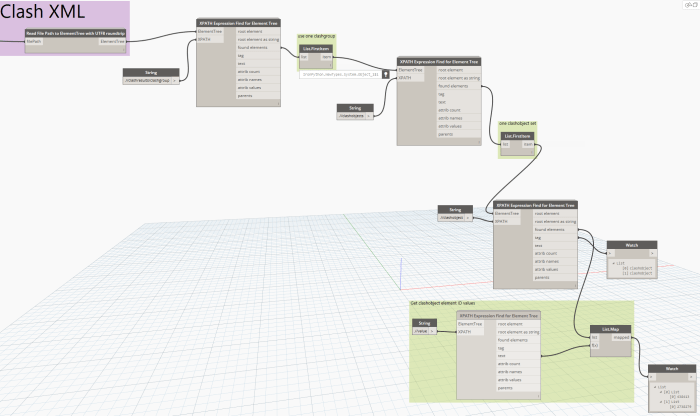Click the '//clashresults/clashgroup' String text field

[x=147, y=80]
